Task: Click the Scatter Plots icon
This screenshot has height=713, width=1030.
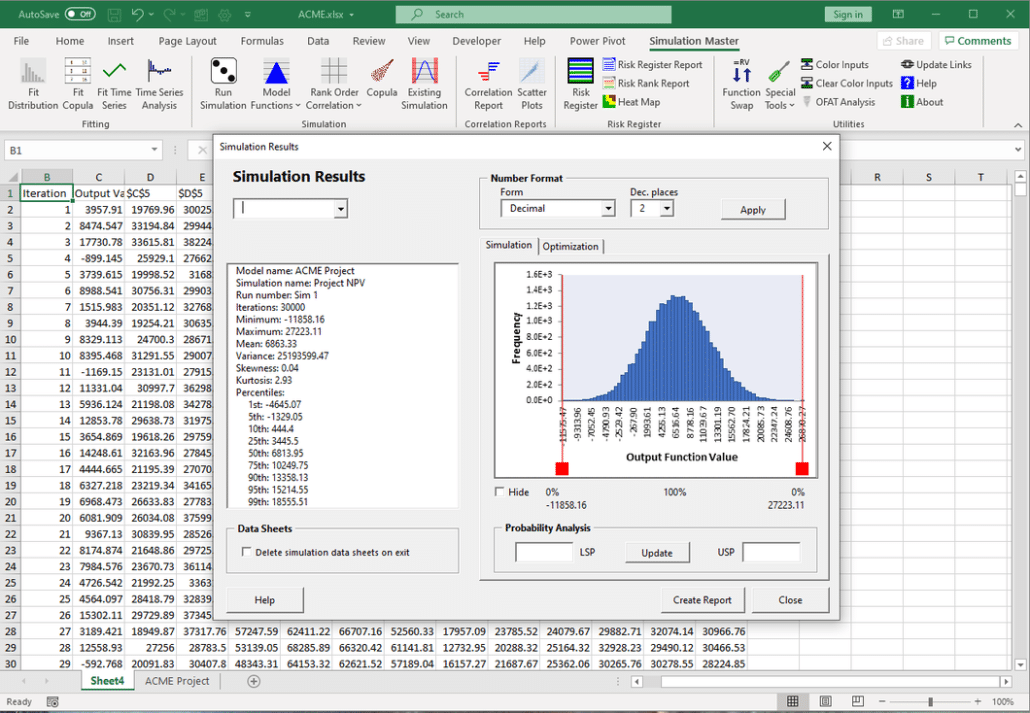Action: (531, 83)
